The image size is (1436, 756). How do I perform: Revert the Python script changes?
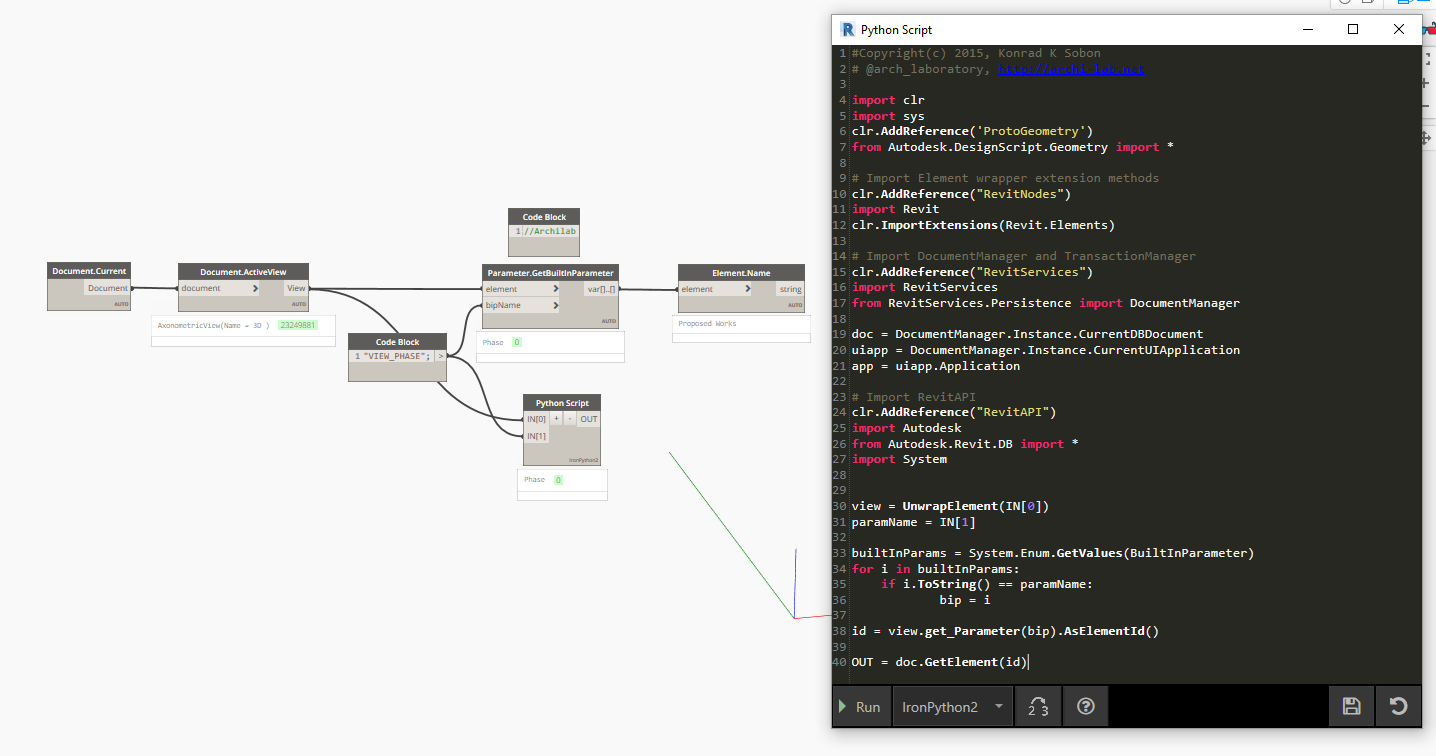(x=1399, y=707)
